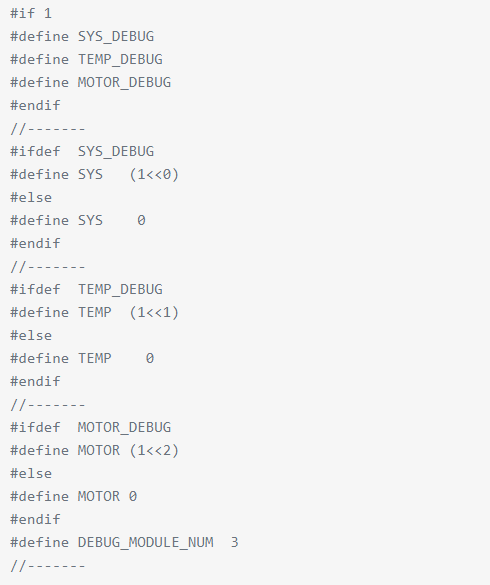Click the #else after SYS define
This screenshot has height=585, width=490.
coord(31,198)
